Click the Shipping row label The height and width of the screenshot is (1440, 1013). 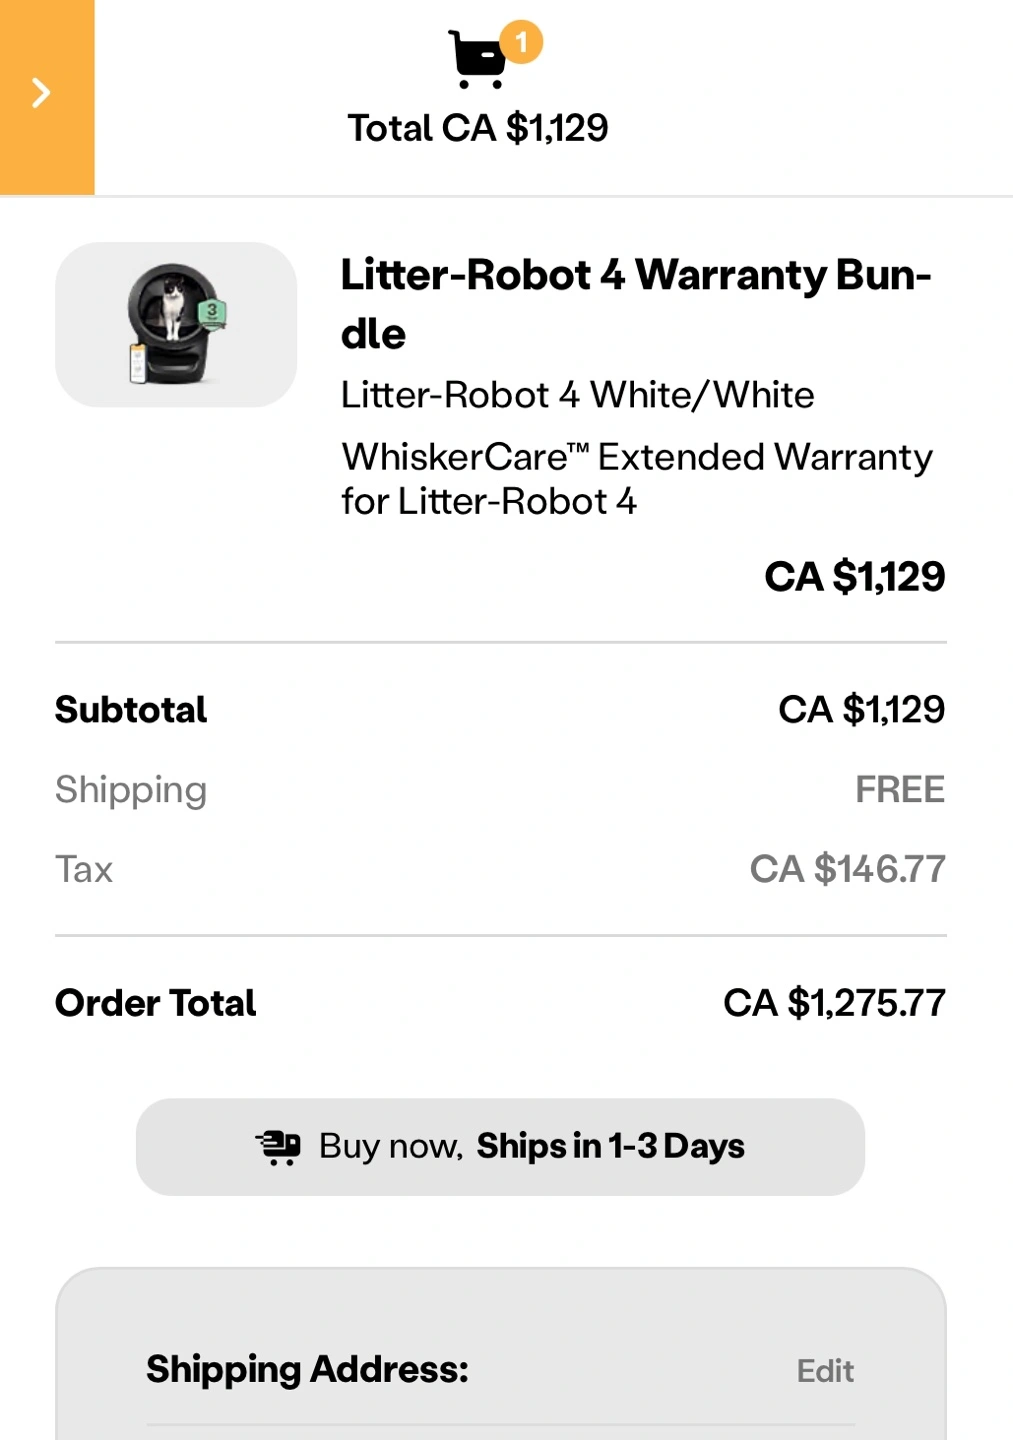point(131,790)
